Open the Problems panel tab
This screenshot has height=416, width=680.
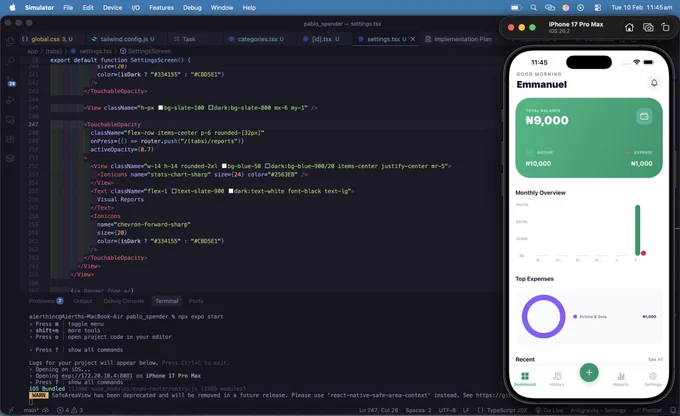click(46, 301)
